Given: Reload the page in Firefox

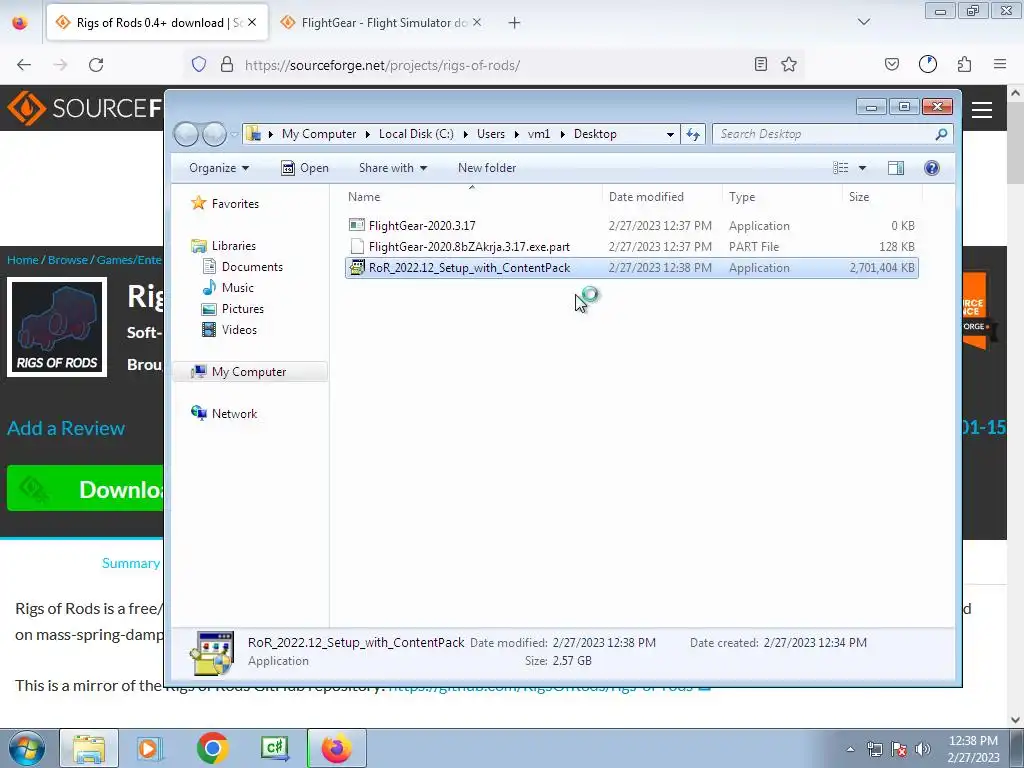Looking at the screenshot, I should 96,65.
